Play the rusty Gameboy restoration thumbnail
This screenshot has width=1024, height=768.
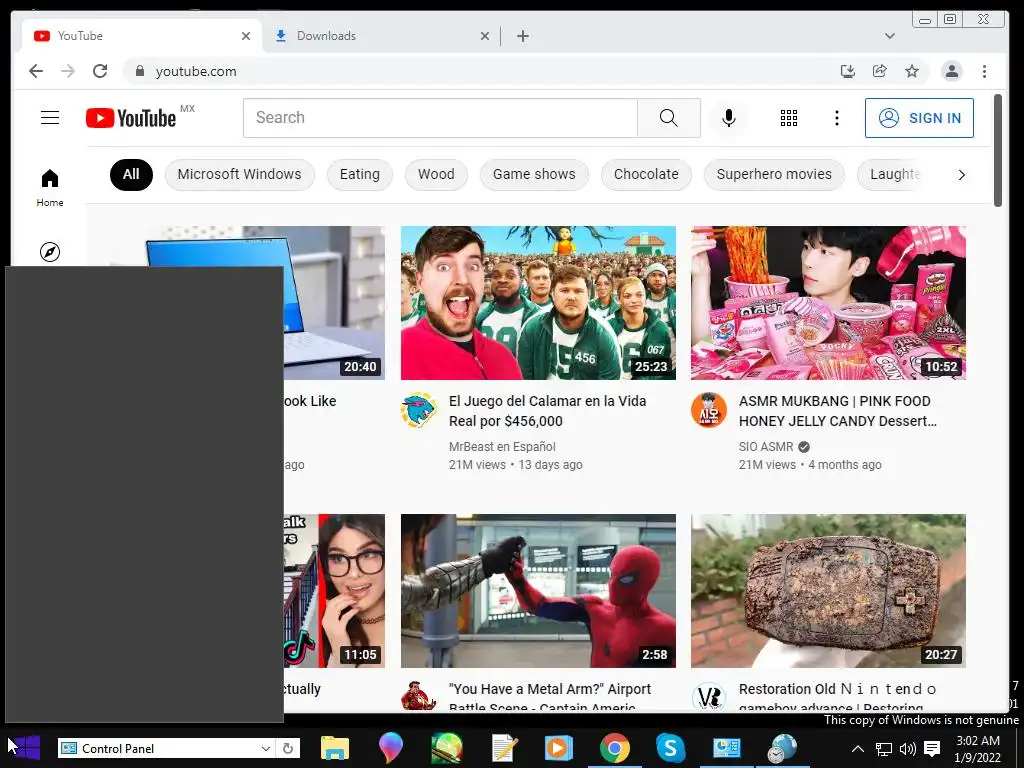coord(828,590)
